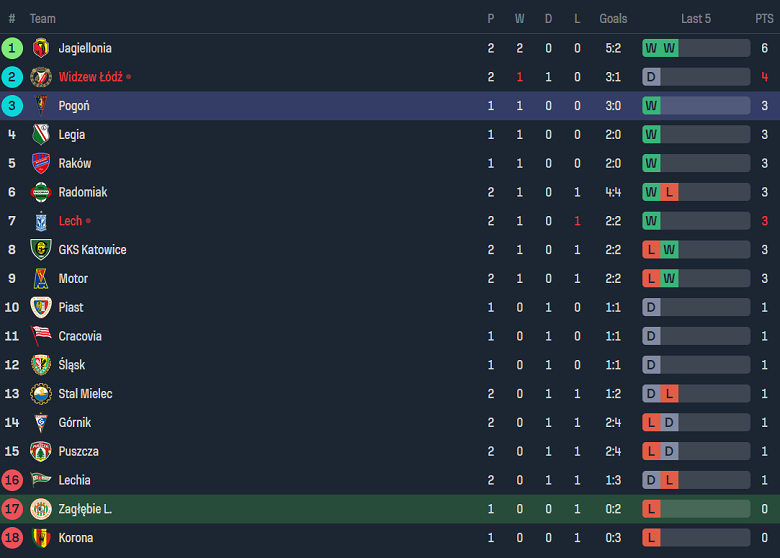Click the Lechia team badge
Viewport: 780px width, 558px height.
[x=41, y=480]
